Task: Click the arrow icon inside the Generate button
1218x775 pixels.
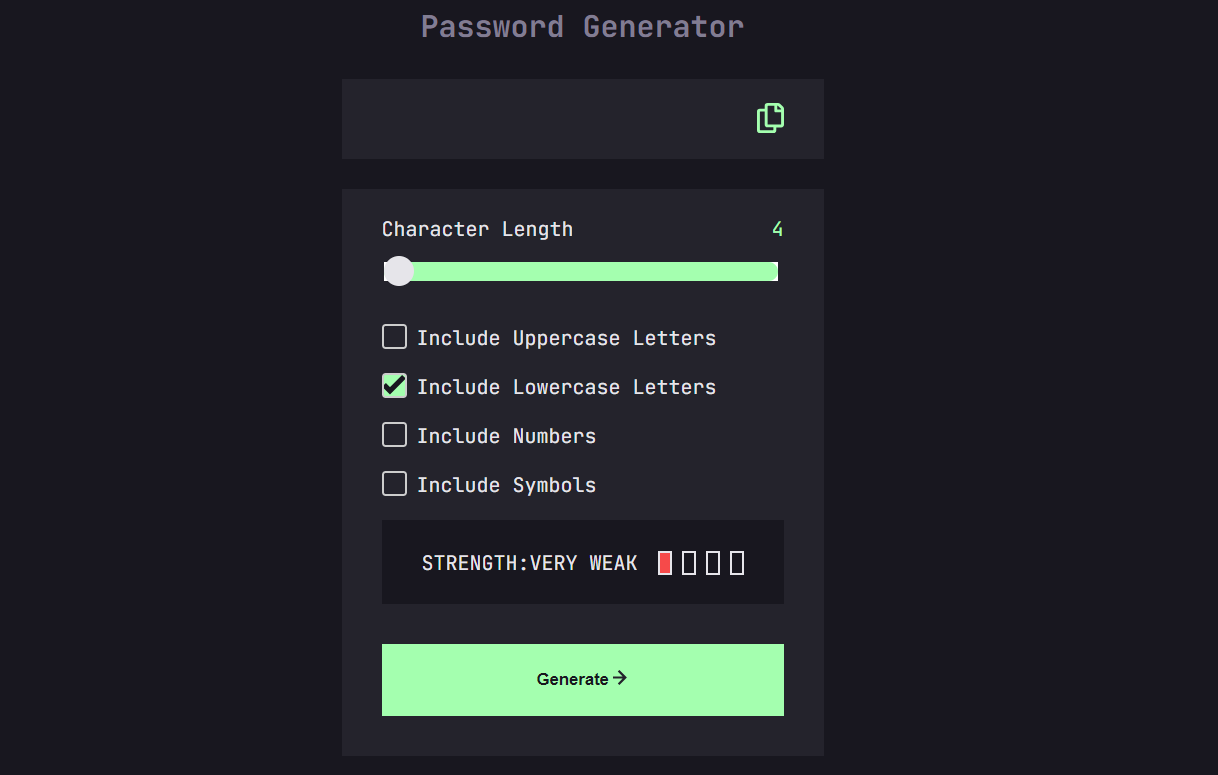Action: (620, 678)
